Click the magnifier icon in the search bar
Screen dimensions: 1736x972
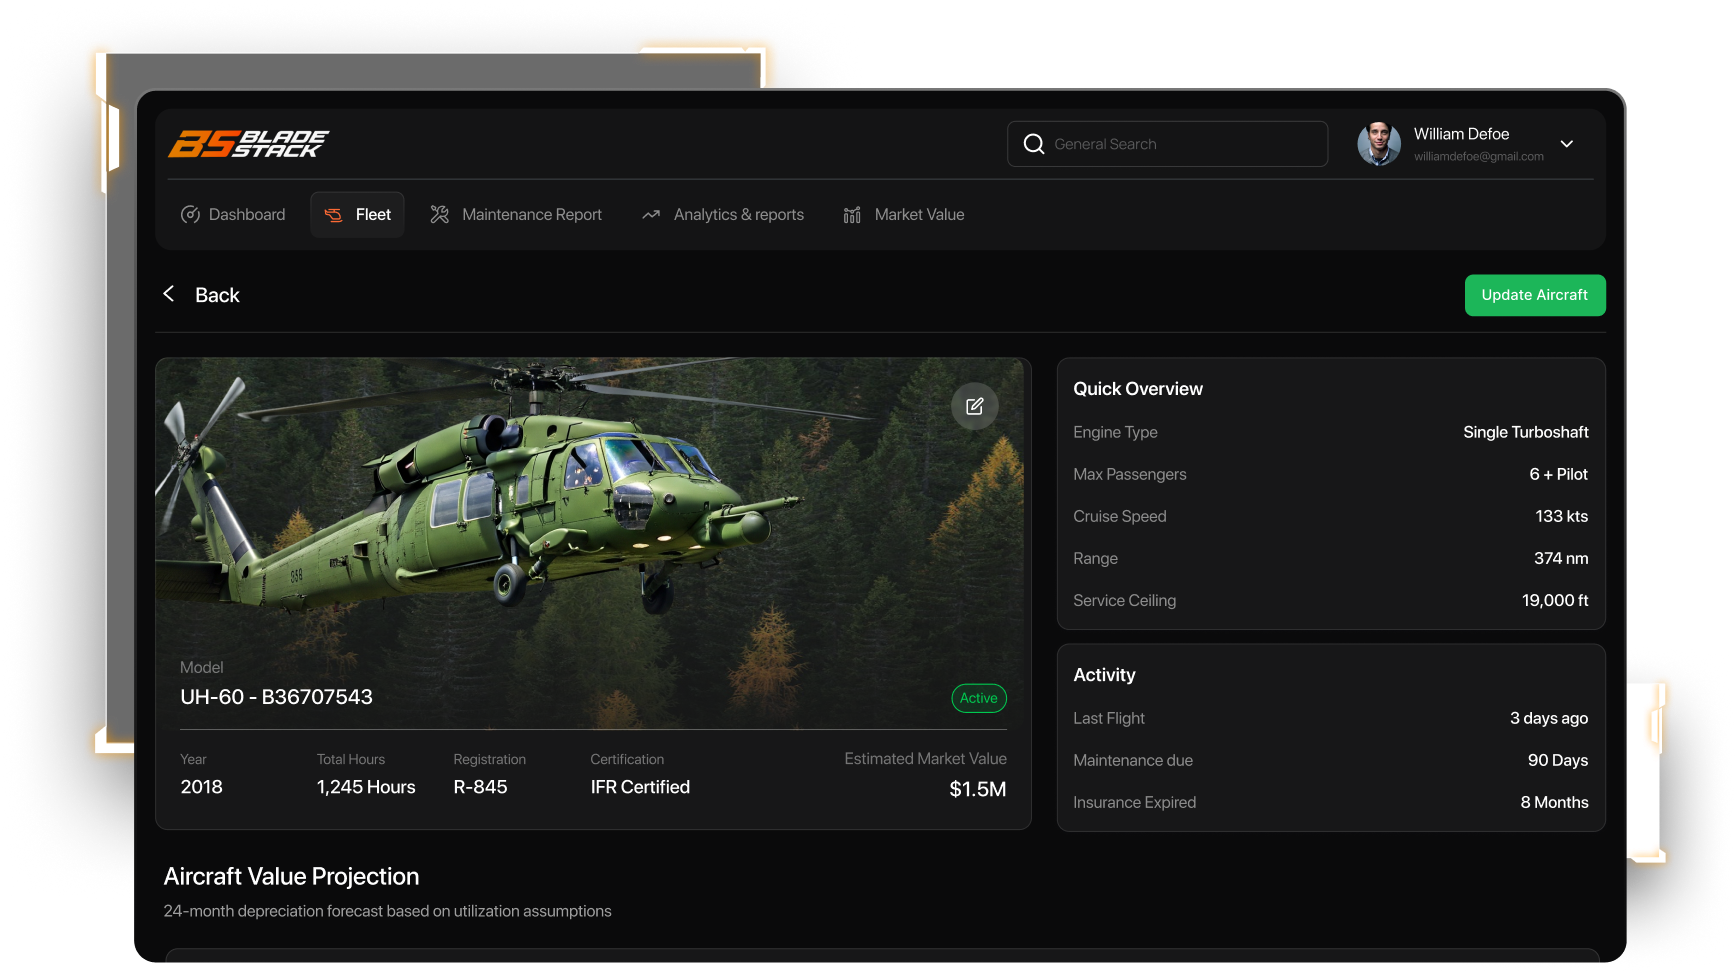[x=1034, y=144]
